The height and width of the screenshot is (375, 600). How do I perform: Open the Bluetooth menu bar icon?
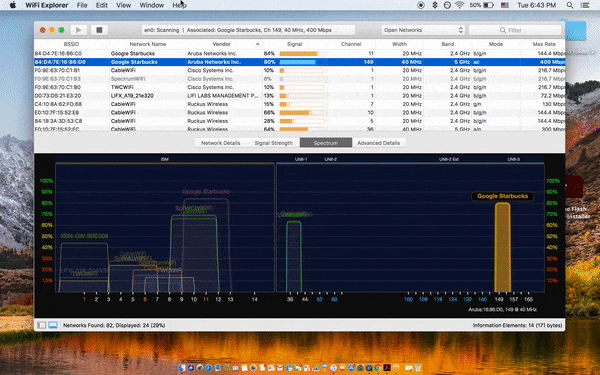[x=435, y=5]
